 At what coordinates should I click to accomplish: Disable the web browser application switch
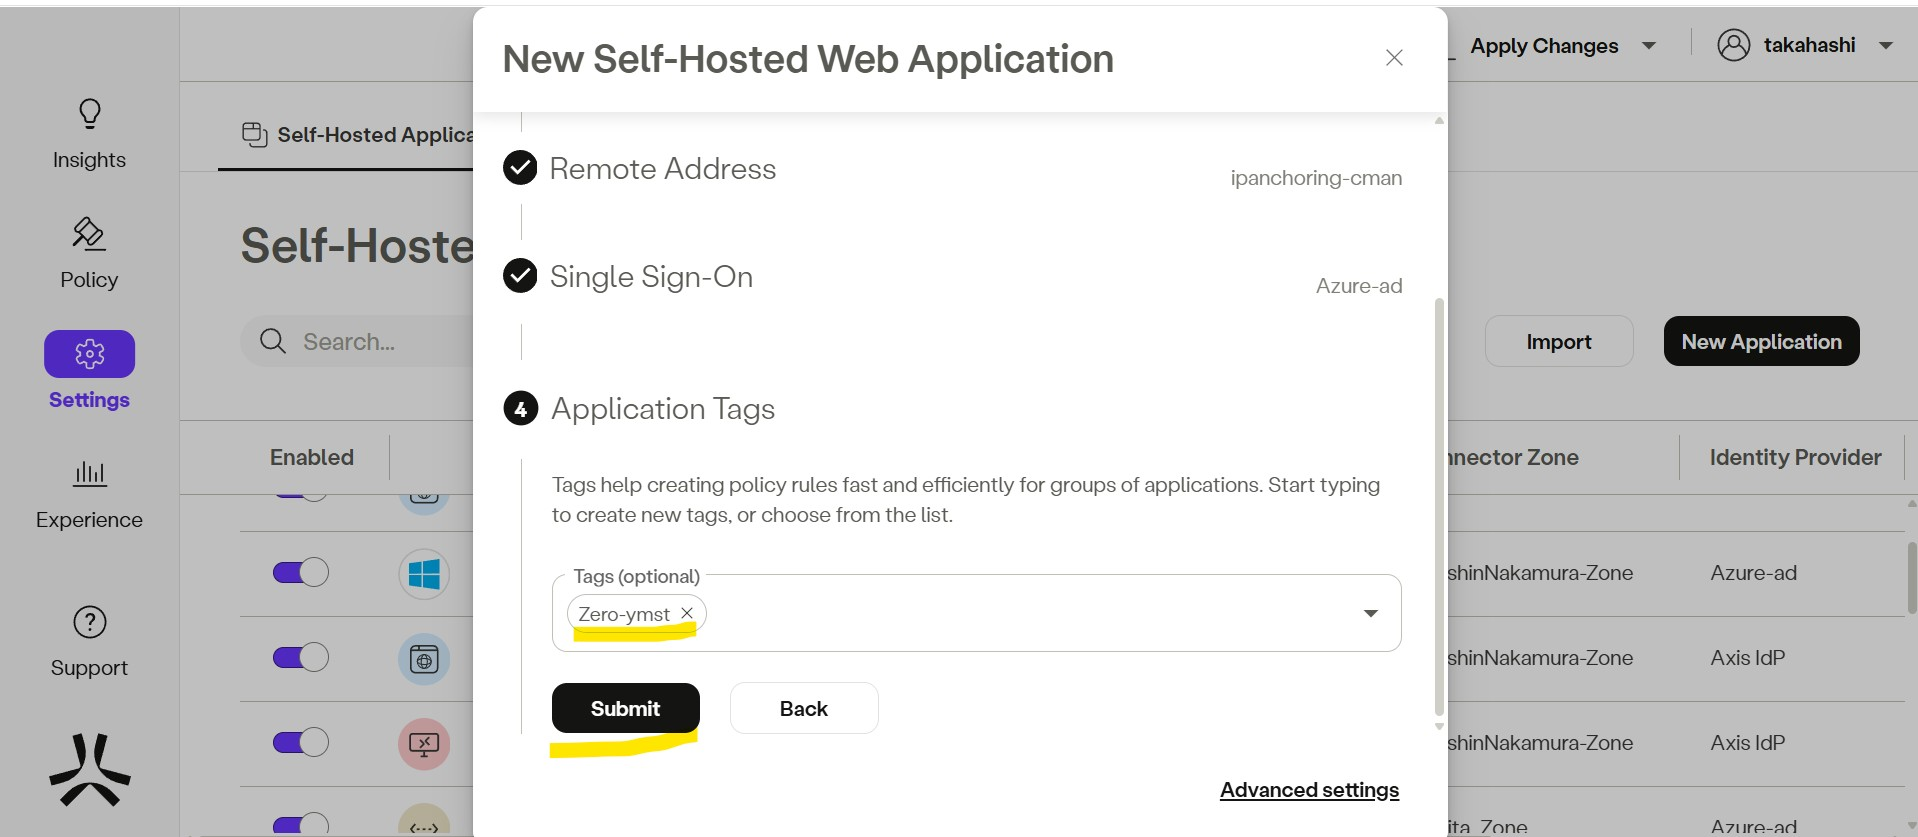[301, 657]
